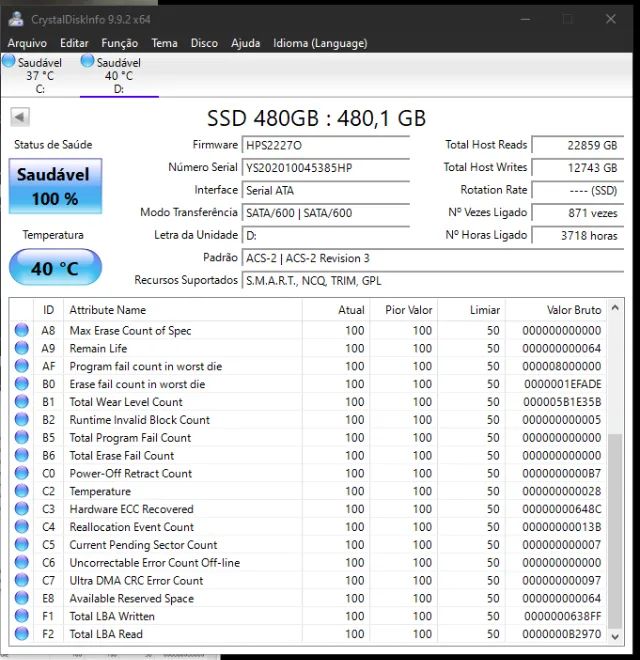Click status icon of Ultra DMA CRC Error

[21, 580]
